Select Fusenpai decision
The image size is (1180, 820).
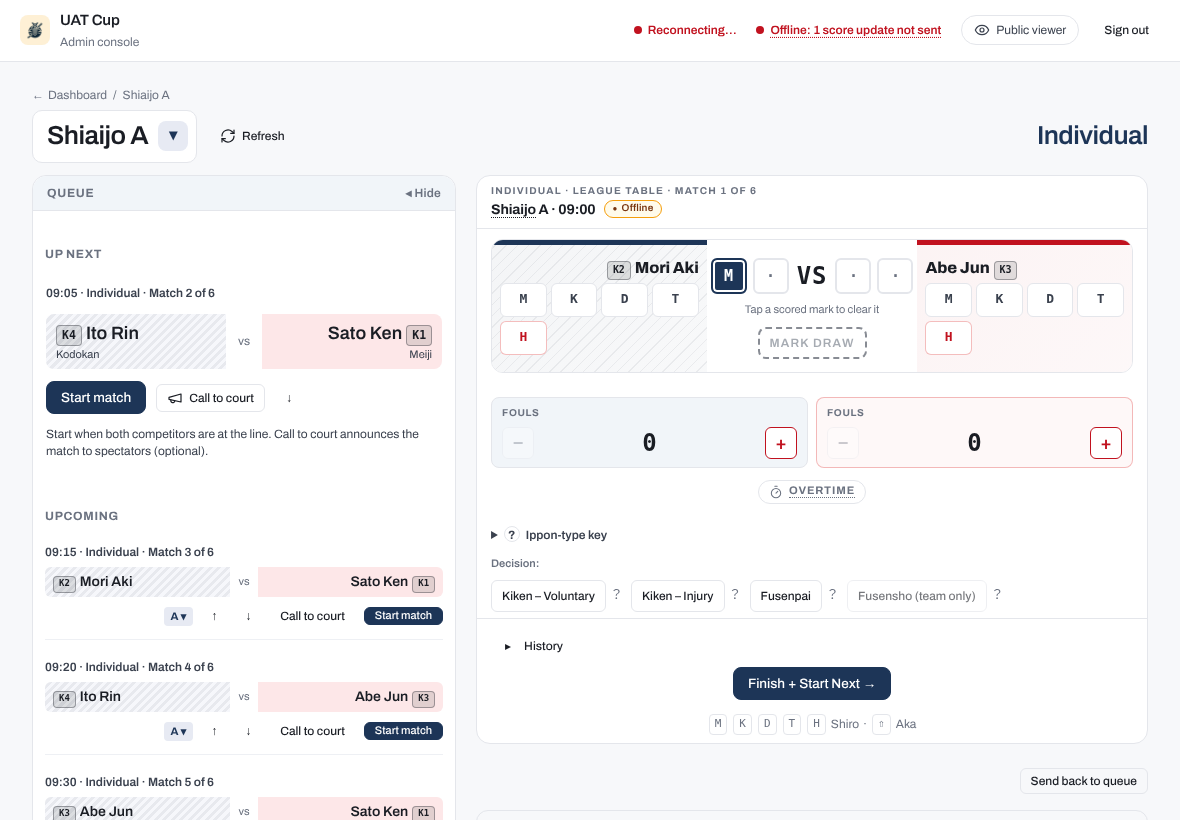[786, 596]
